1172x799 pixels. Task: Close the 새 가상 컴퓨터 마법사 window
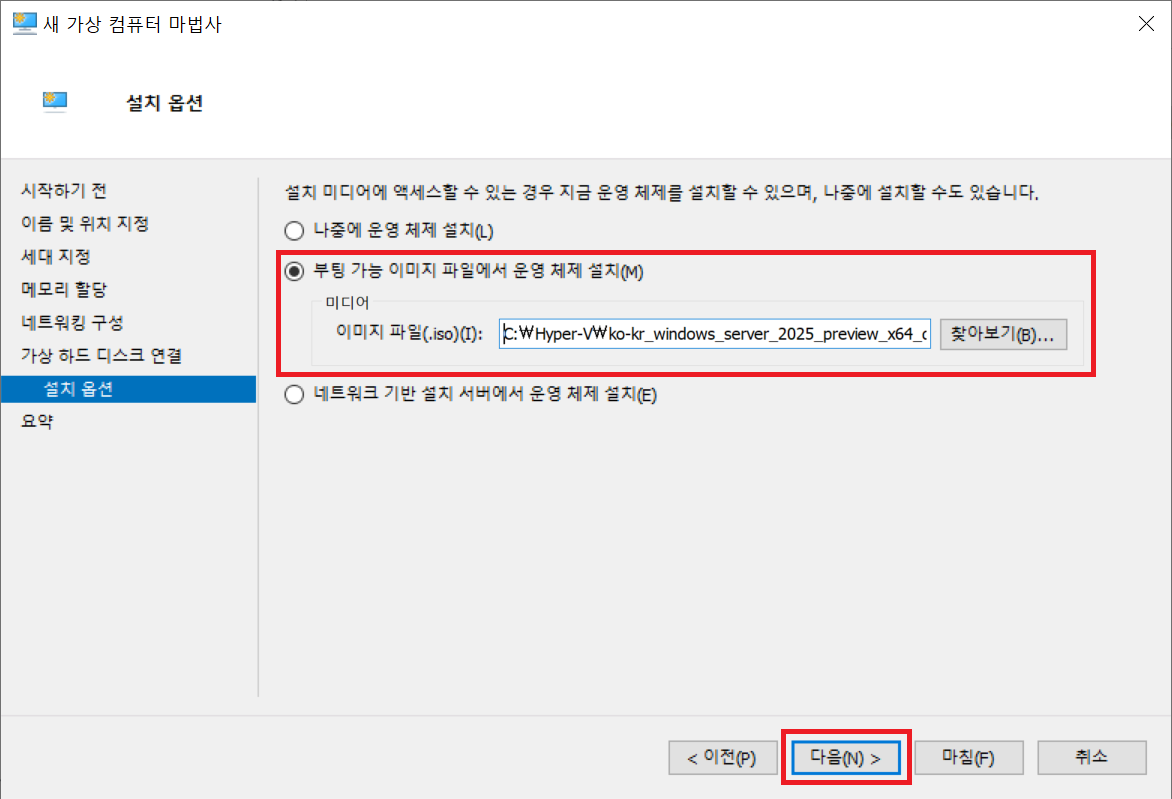tap(1146, 25)
